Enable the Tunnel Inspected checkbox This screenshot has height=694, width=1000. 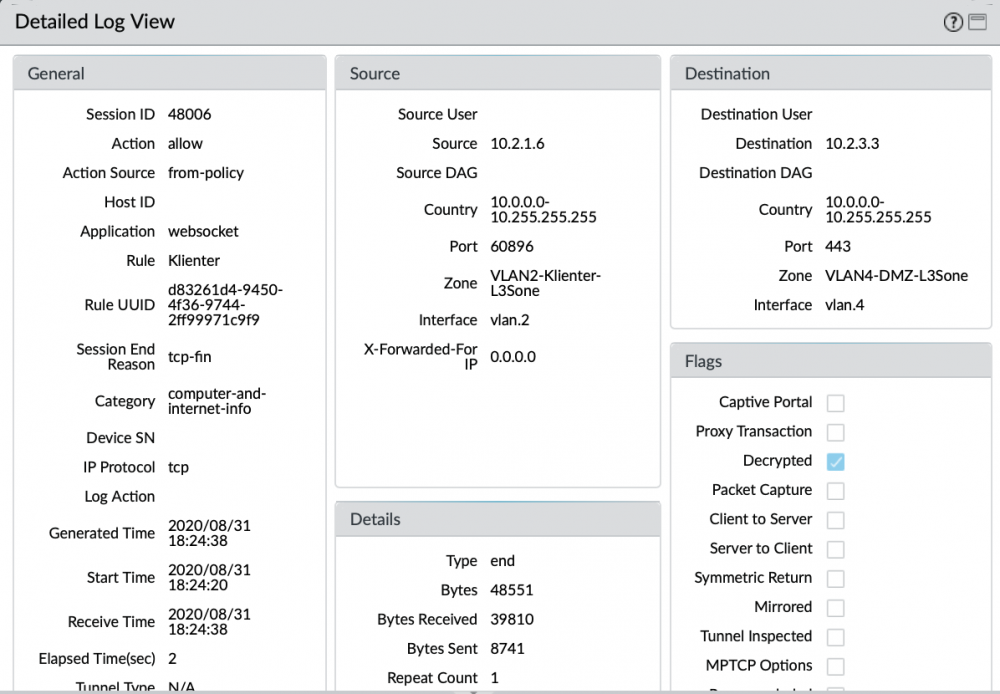(835, 637)
